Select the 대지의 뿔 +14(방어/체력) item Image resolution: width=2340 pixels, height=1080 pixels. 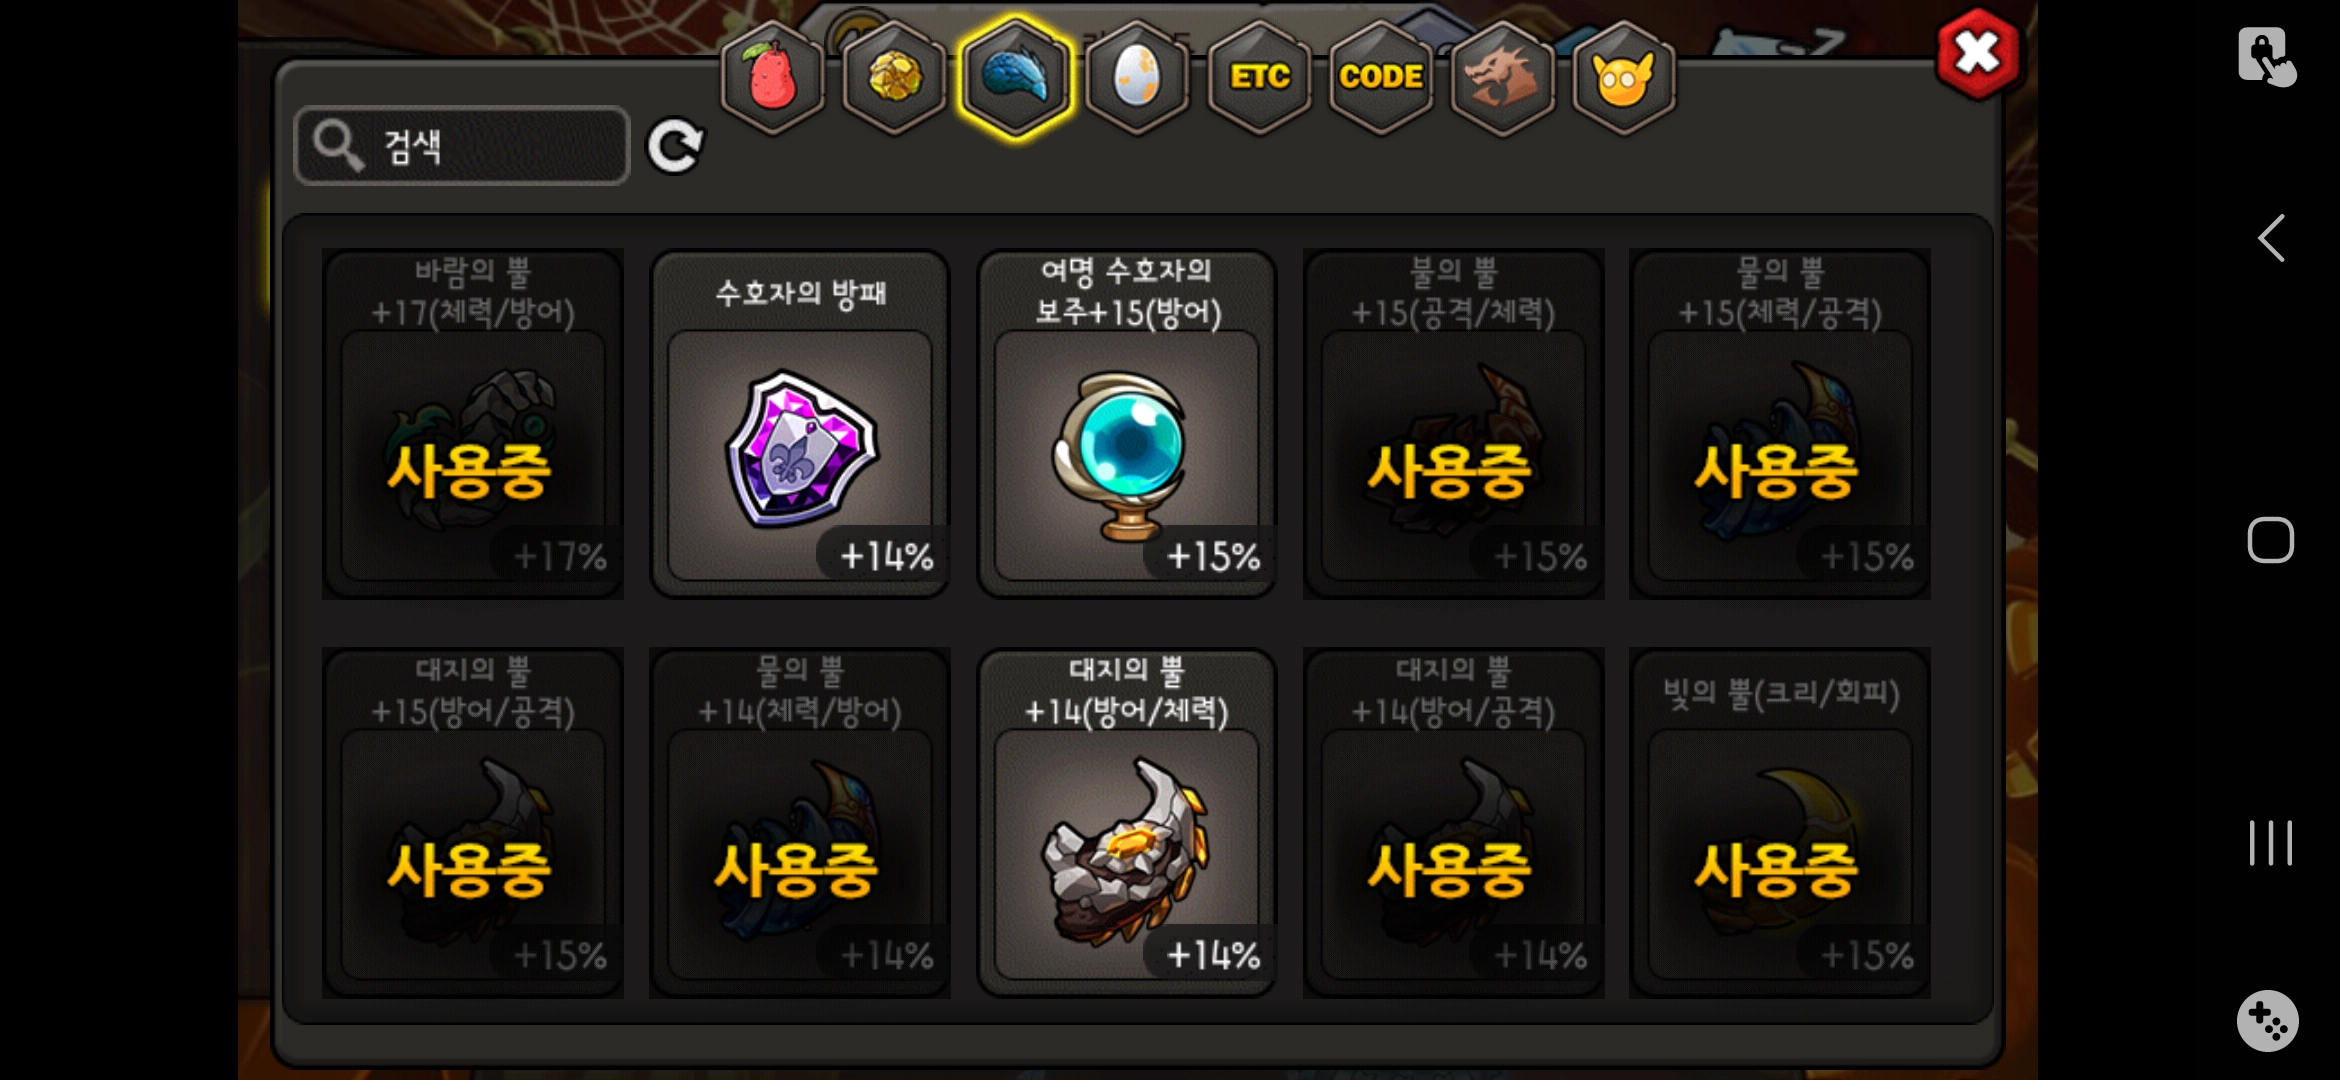click(x=1127, y=823)
